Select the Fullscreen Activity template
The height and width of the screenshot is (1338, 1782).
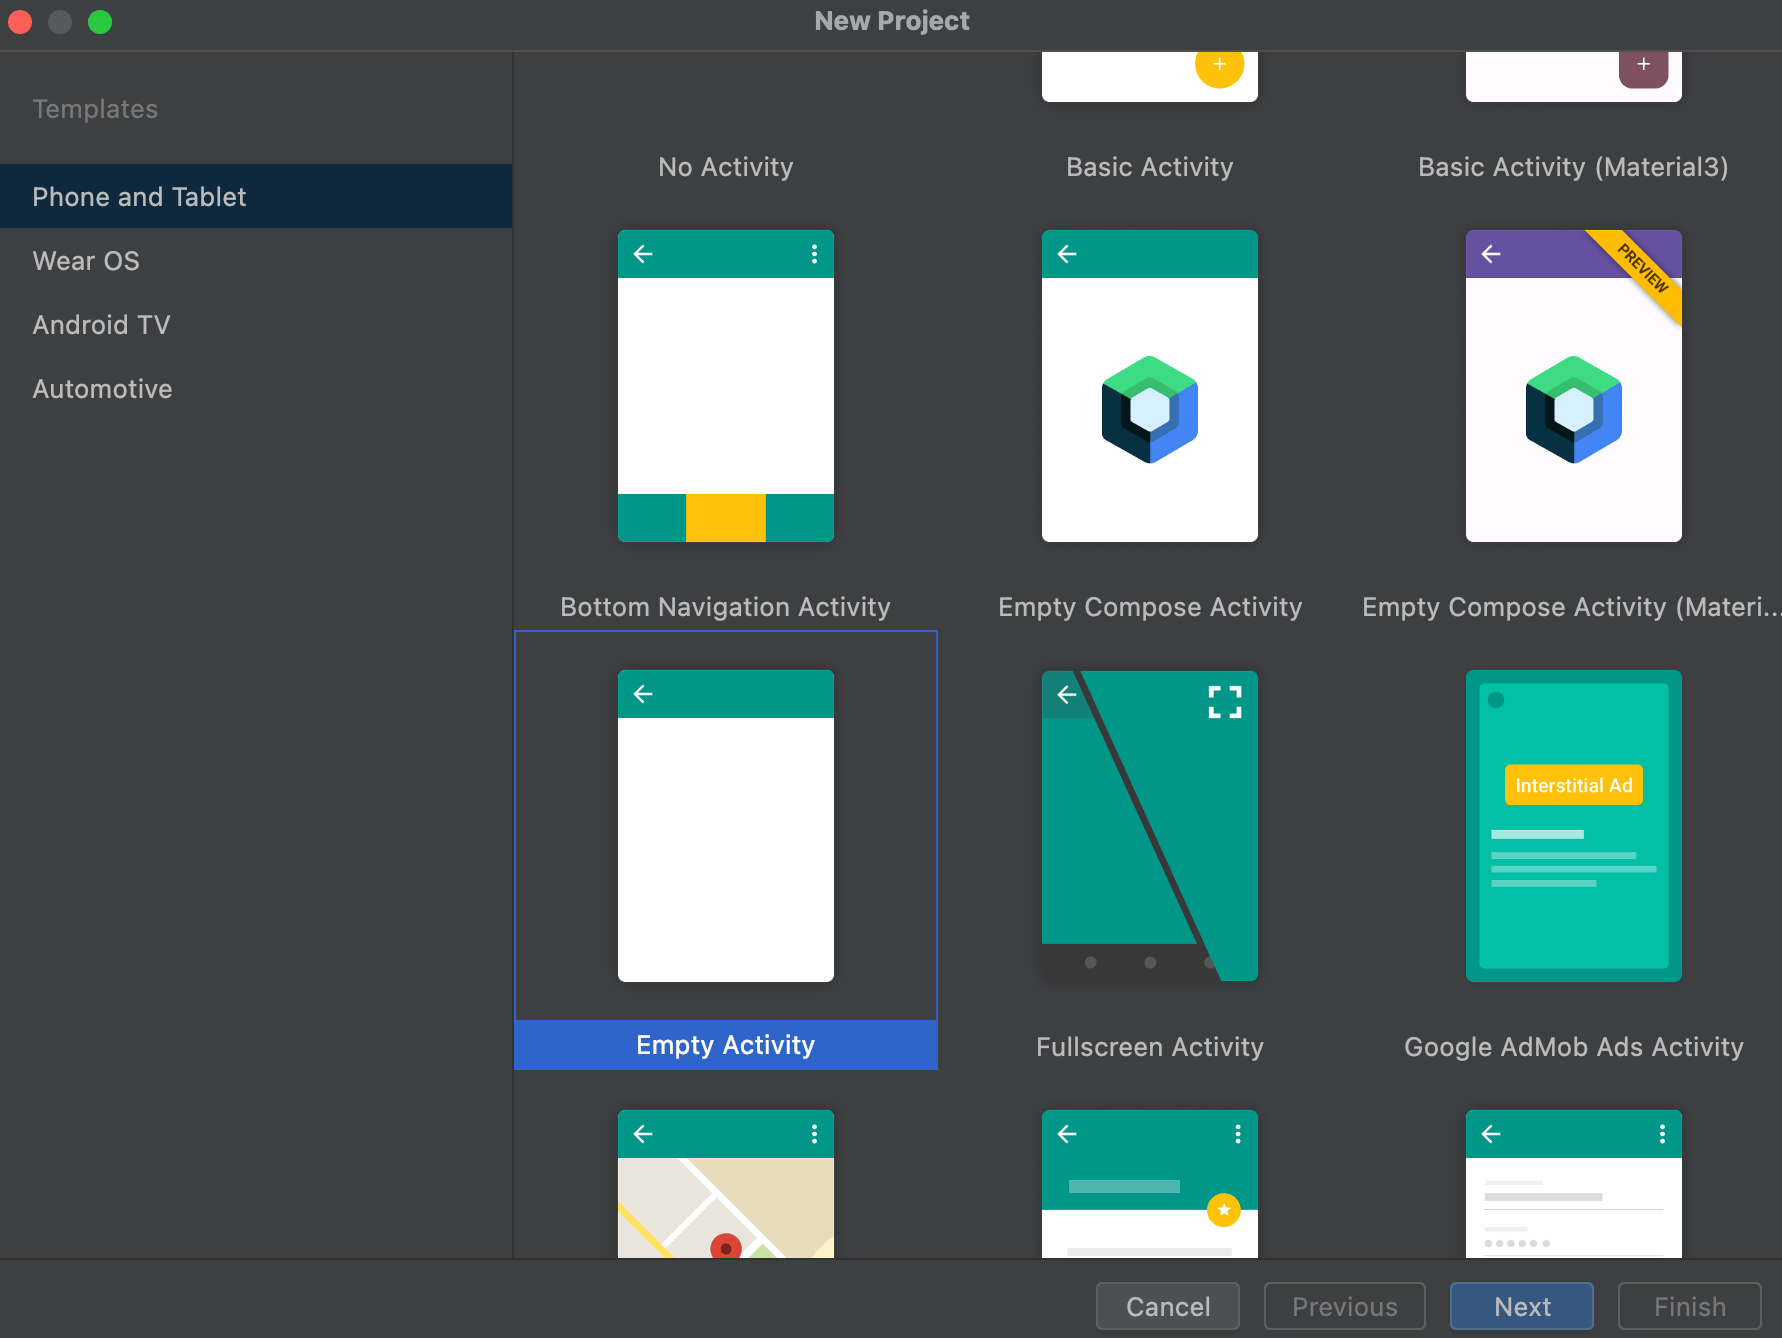click(x=1149, y=825)
